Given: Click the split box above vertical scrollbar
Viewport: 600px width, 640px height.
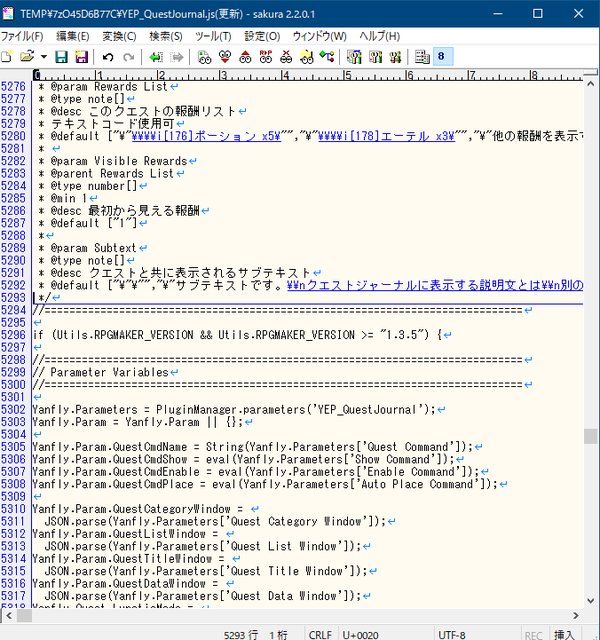Looking at the screenshot, I should click(590, 72).
